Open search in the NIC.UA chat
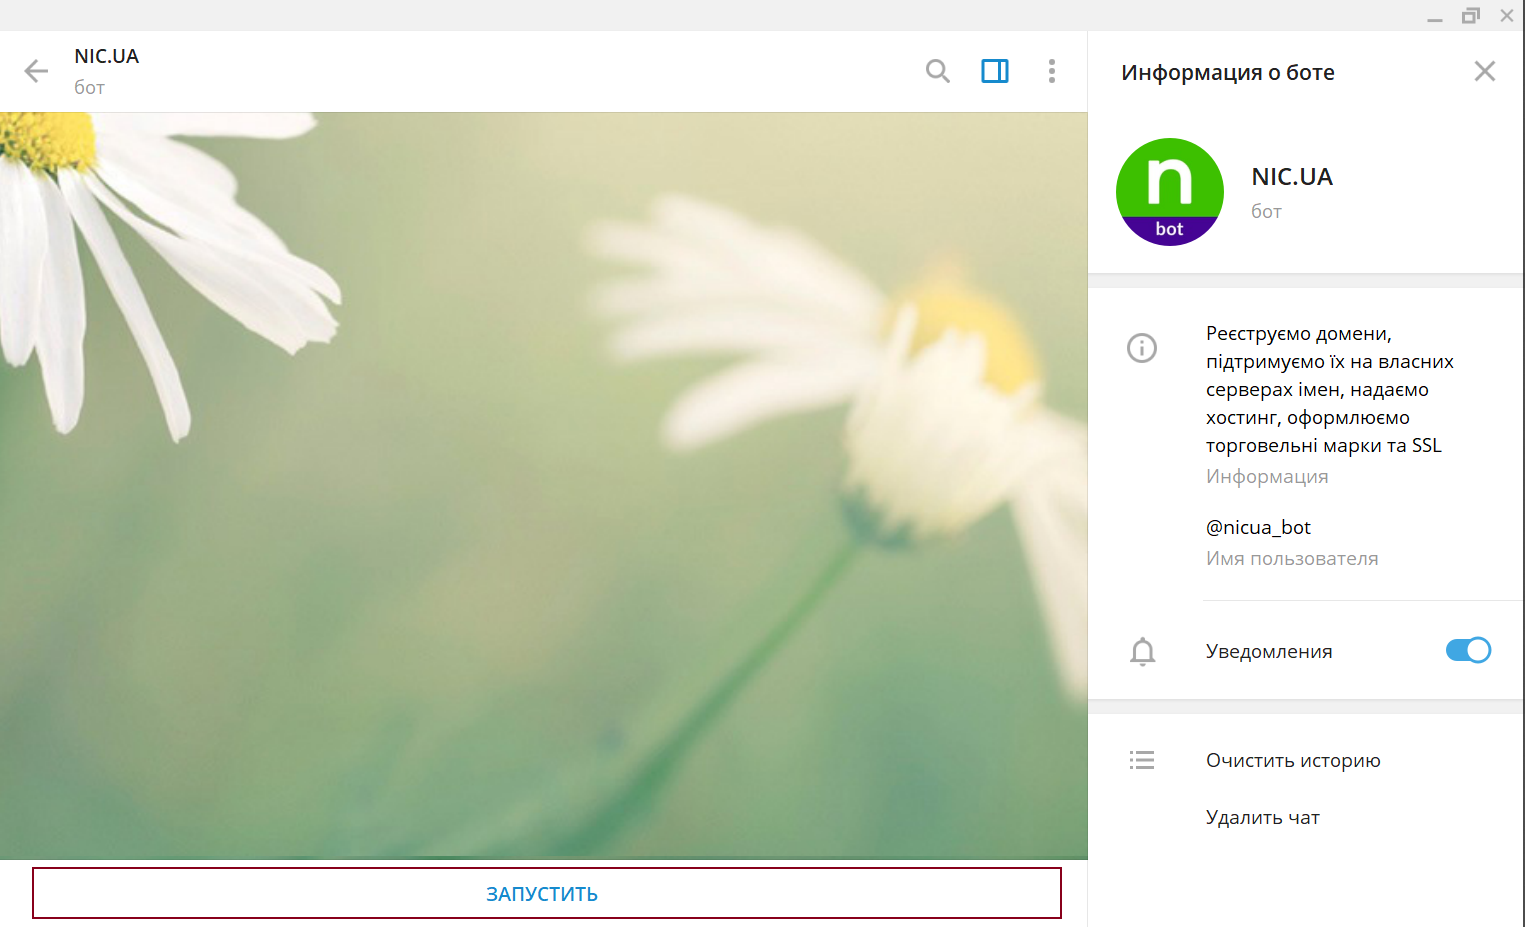Viewport: 1525px width, 927px height. pos(937,71)
